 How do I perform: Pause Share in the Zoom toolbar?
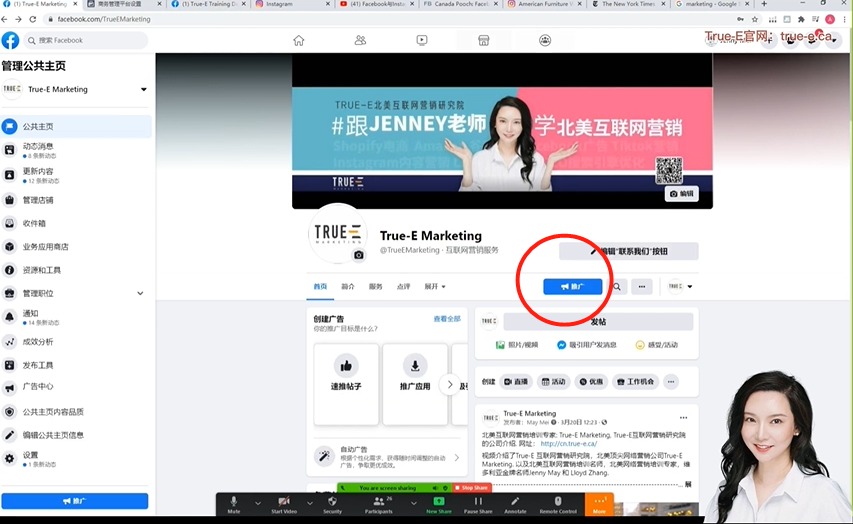(478, 503)
